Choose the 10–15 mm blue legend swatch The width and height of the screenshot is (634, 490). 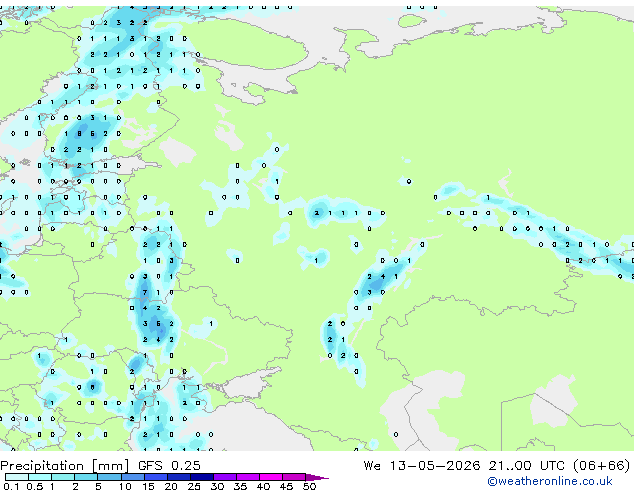(x=132, y=477)
